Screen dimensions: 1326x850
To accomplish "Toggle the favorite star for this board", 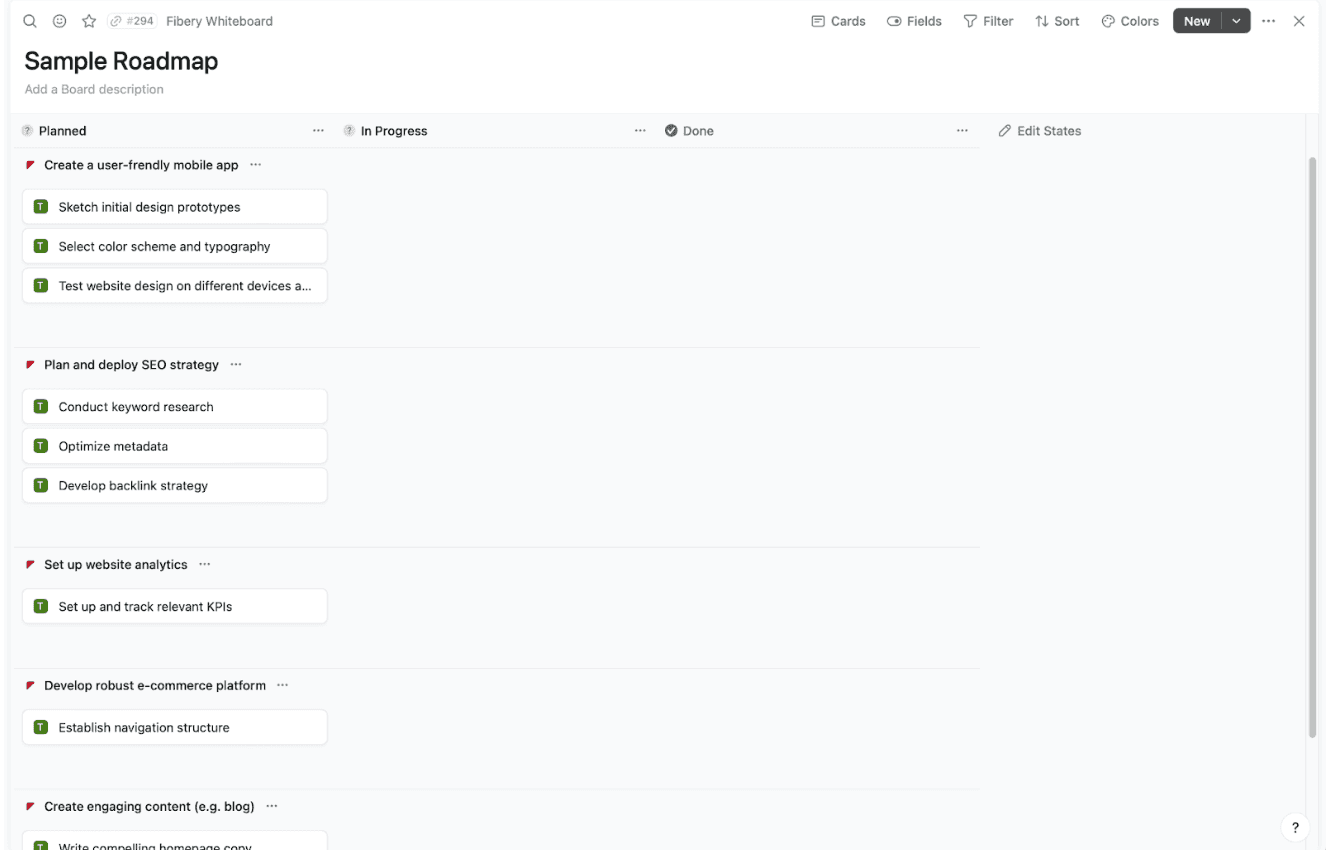I will pyautogui.click(x=88, y=20).
